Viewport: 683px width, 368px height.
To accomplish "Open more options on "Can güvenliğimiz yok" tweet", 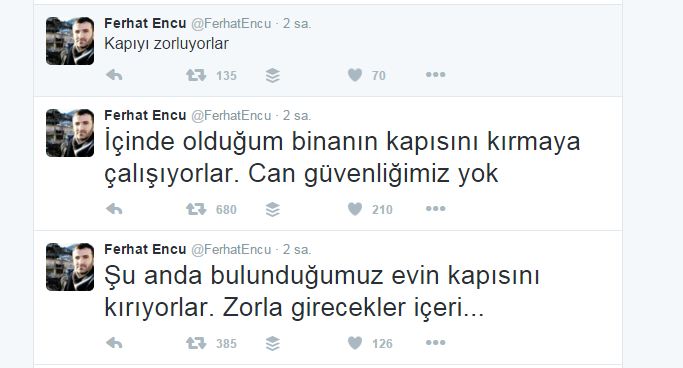I will click(x=436, y=209).
